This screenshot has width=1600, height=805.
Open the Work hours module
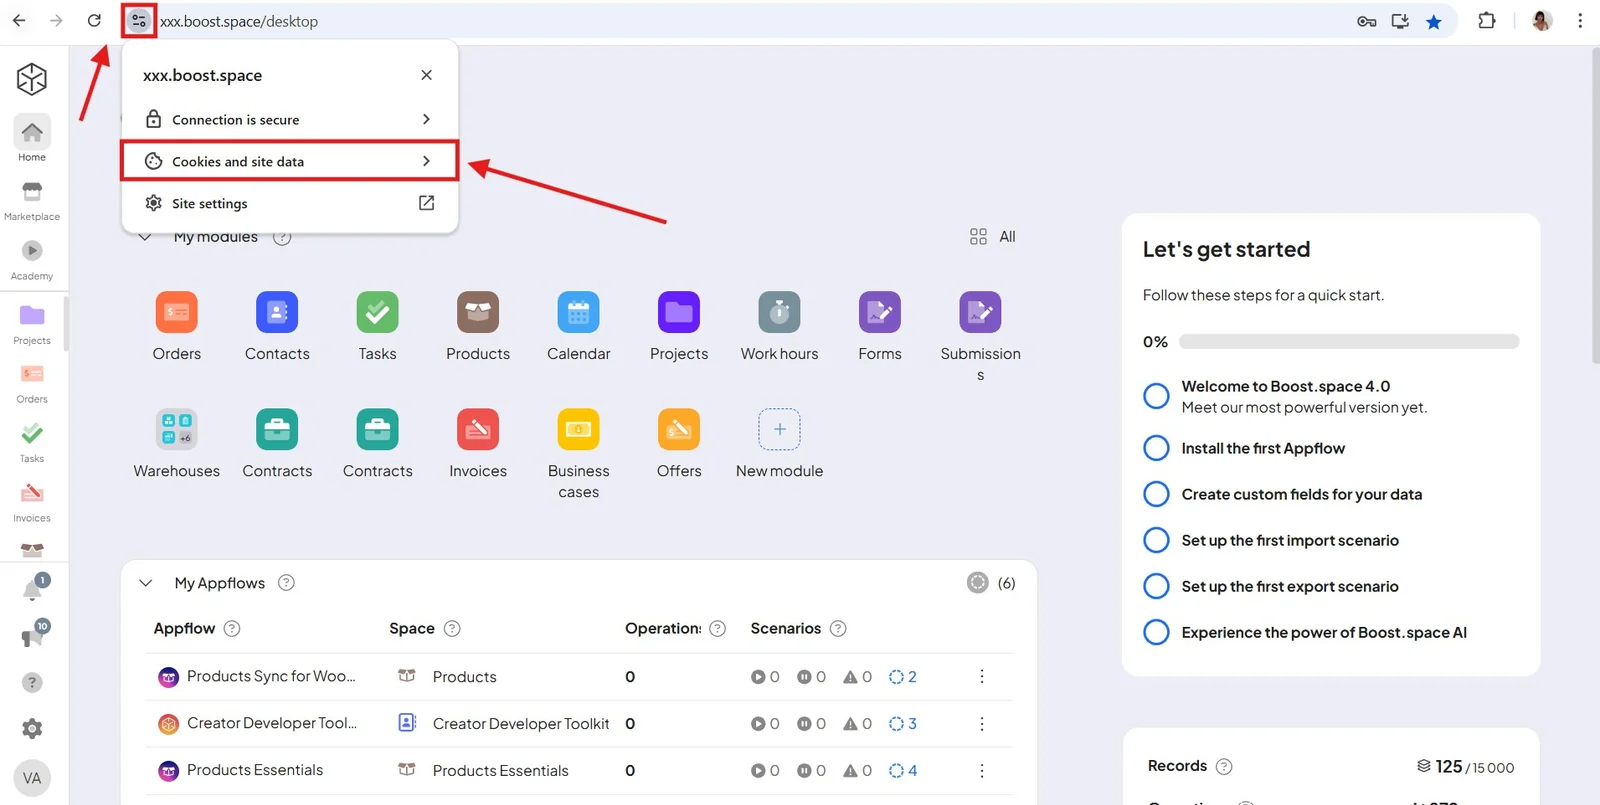click(x=779, y=327)
